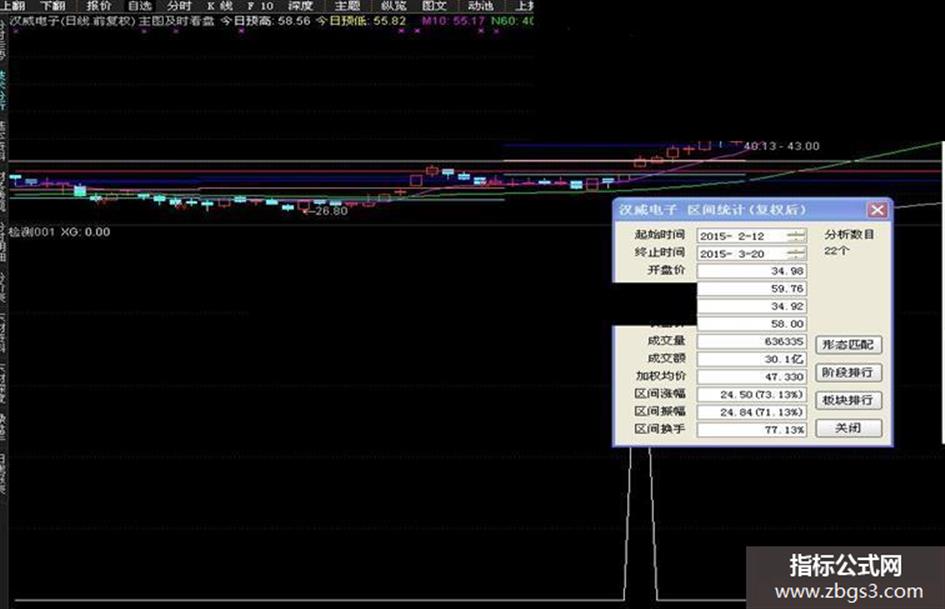Click the 加权均价 field 47.330
The height and width of the screenshot is (609, 945).
click(752, 376)
